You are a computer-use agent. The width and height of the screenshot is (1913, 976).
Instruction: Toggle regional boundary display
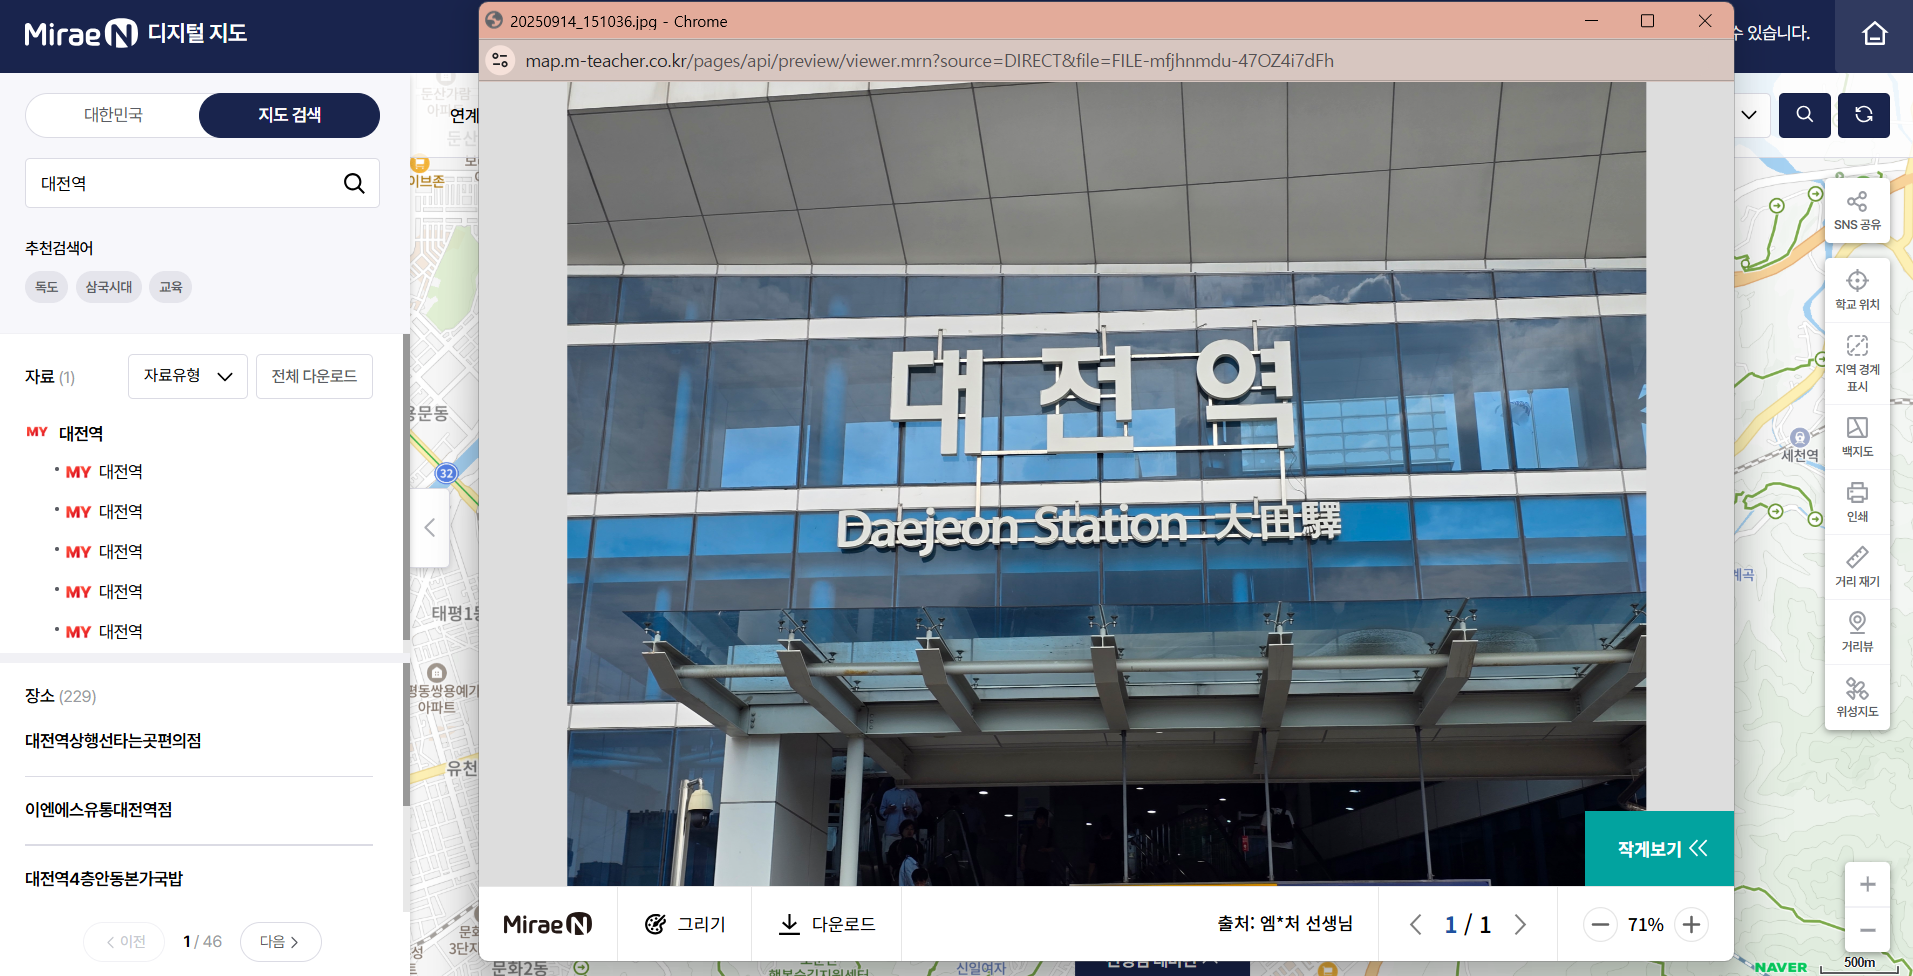pos(1857,363)
